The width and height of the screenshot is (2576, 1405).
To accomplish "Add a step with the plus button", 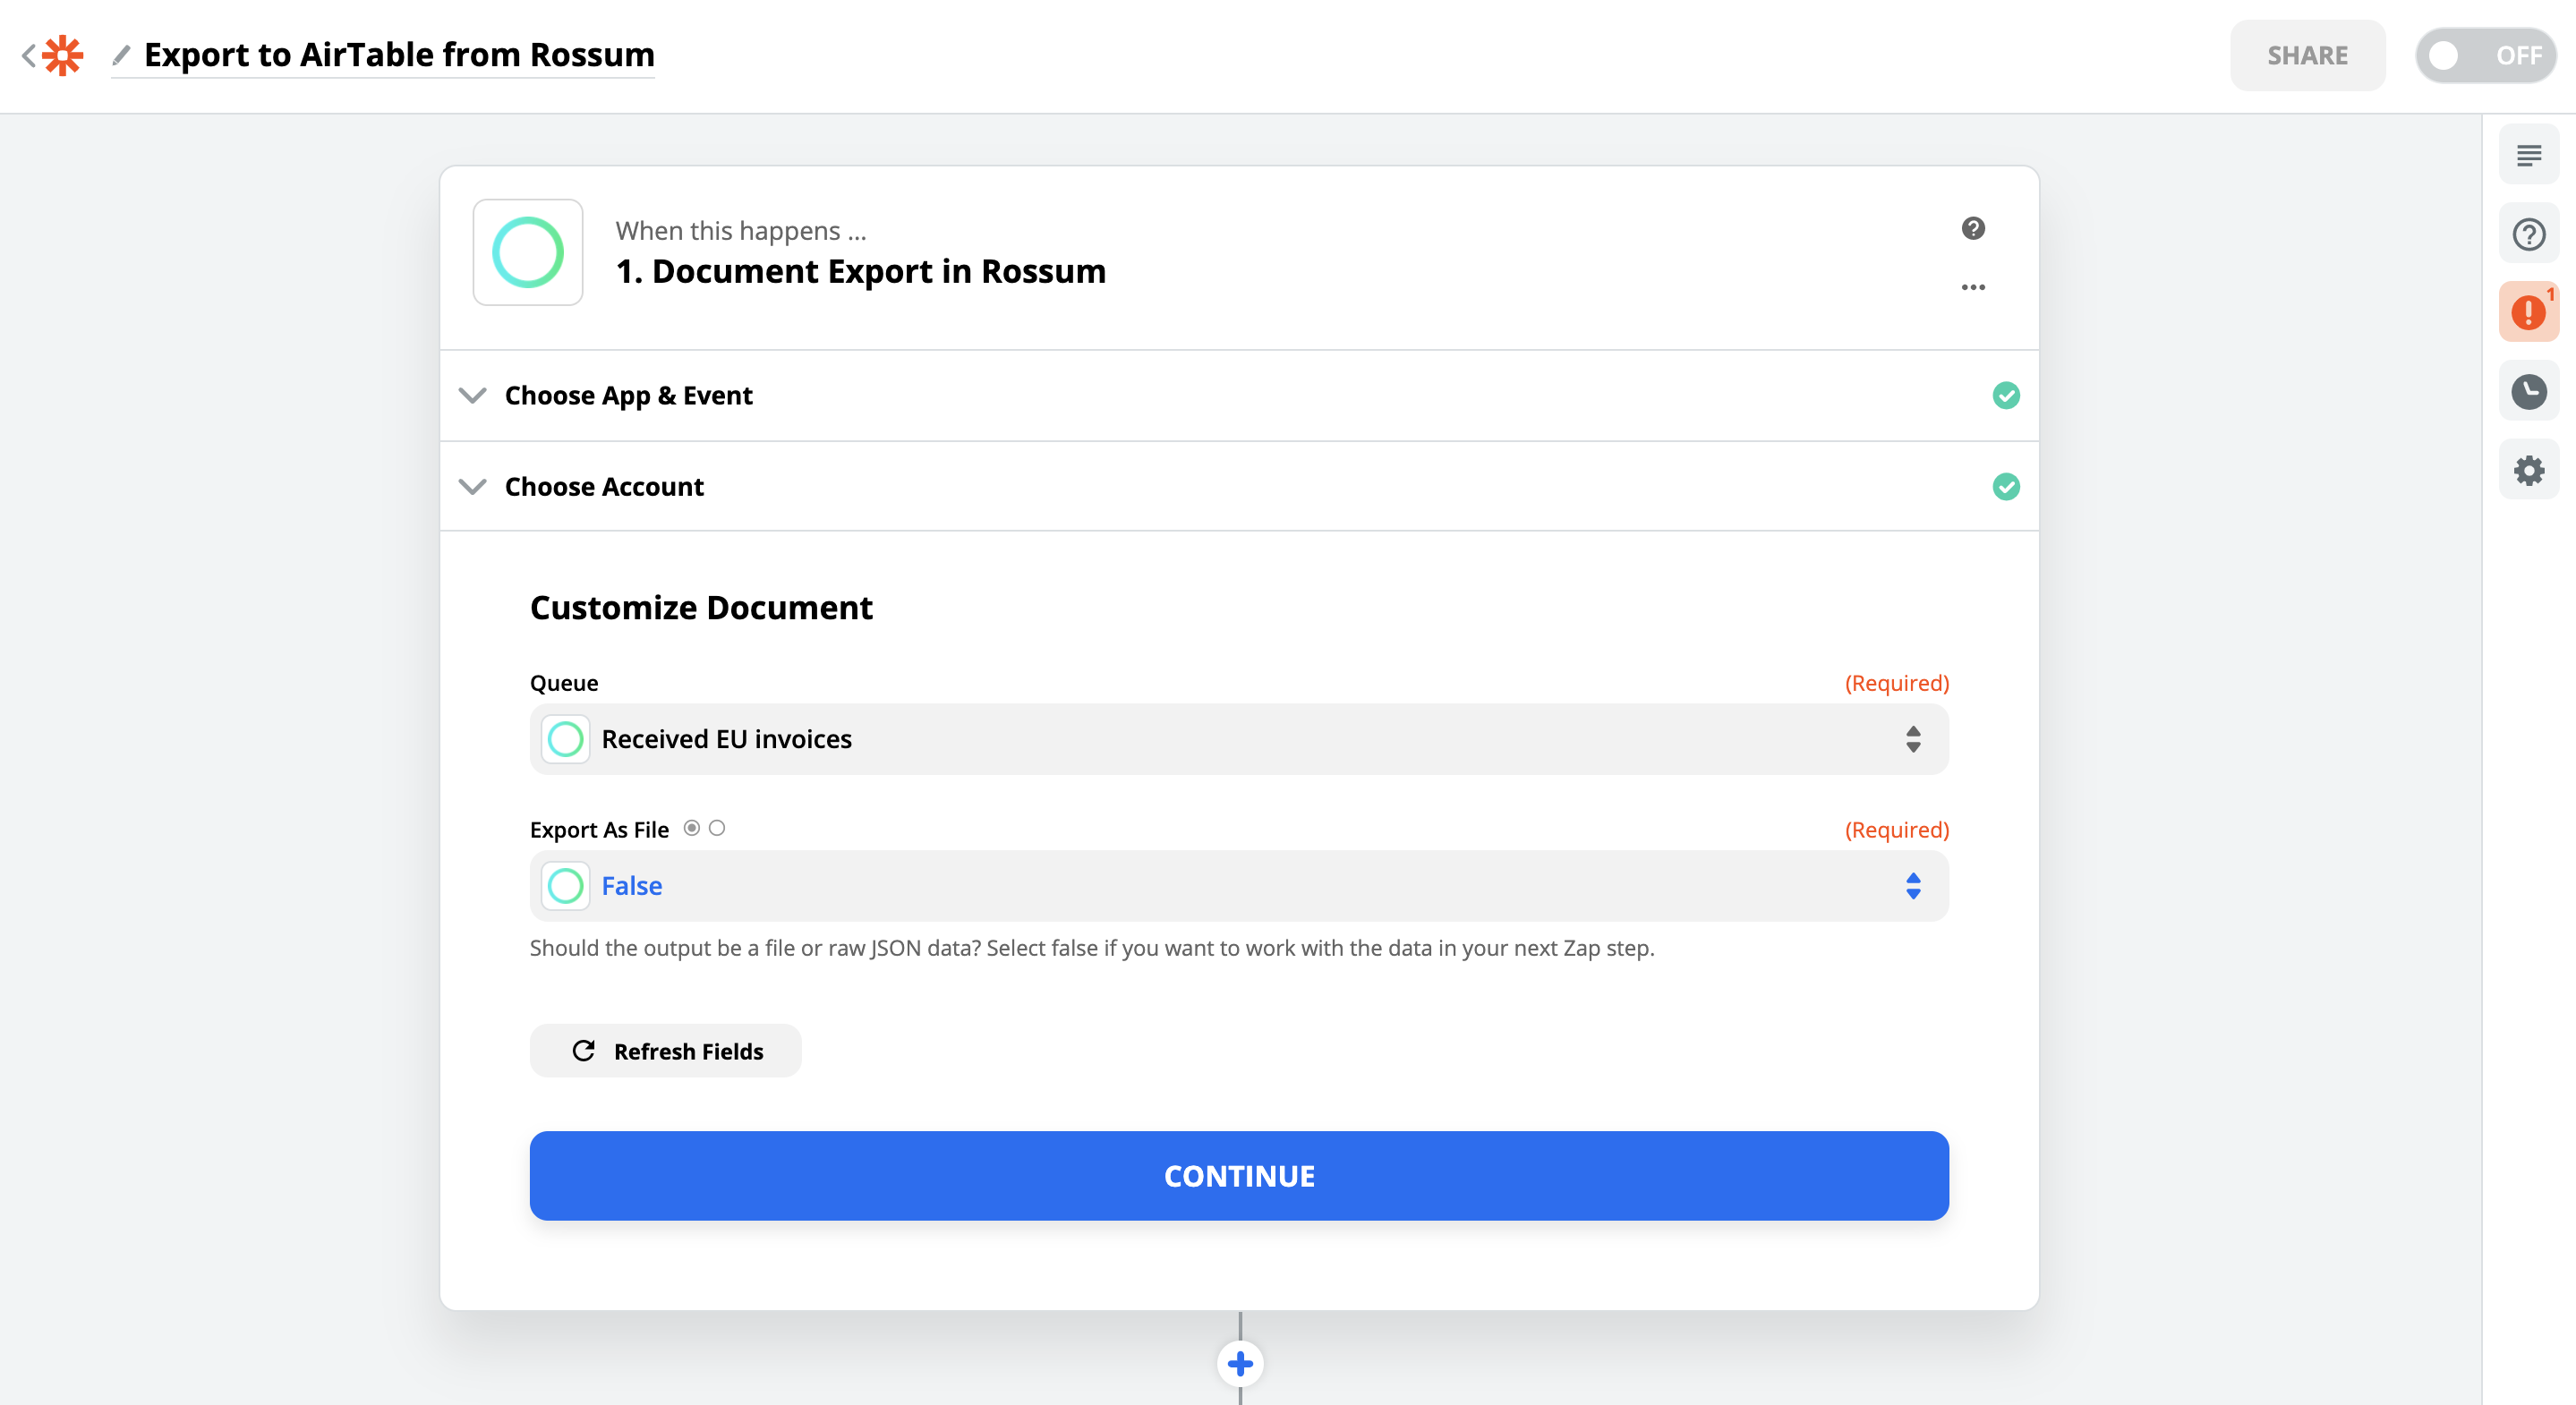I will tap(1240, 1363).
